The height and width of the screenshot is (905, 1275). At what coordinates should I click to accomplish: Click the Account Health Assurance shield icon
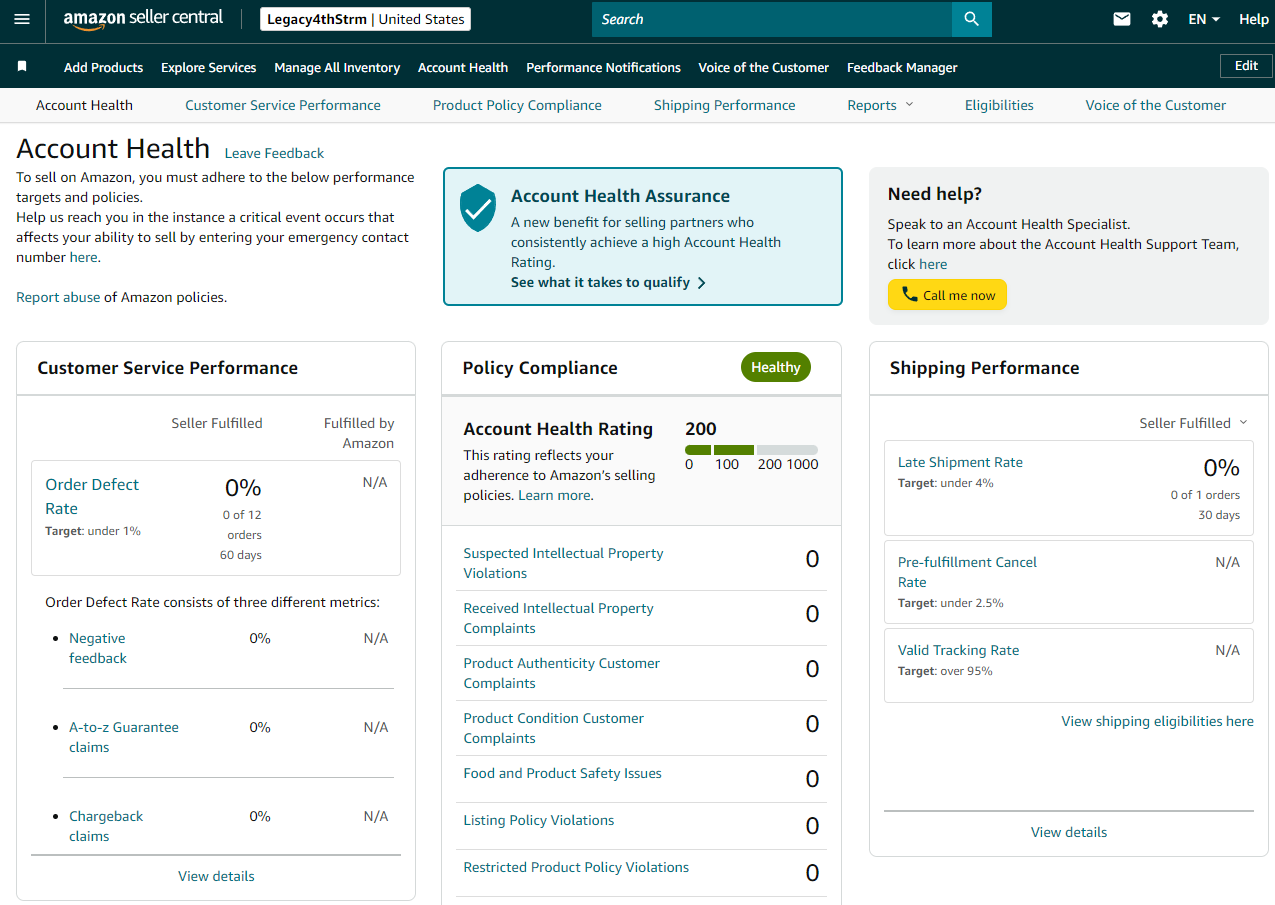tap(478, 207)
